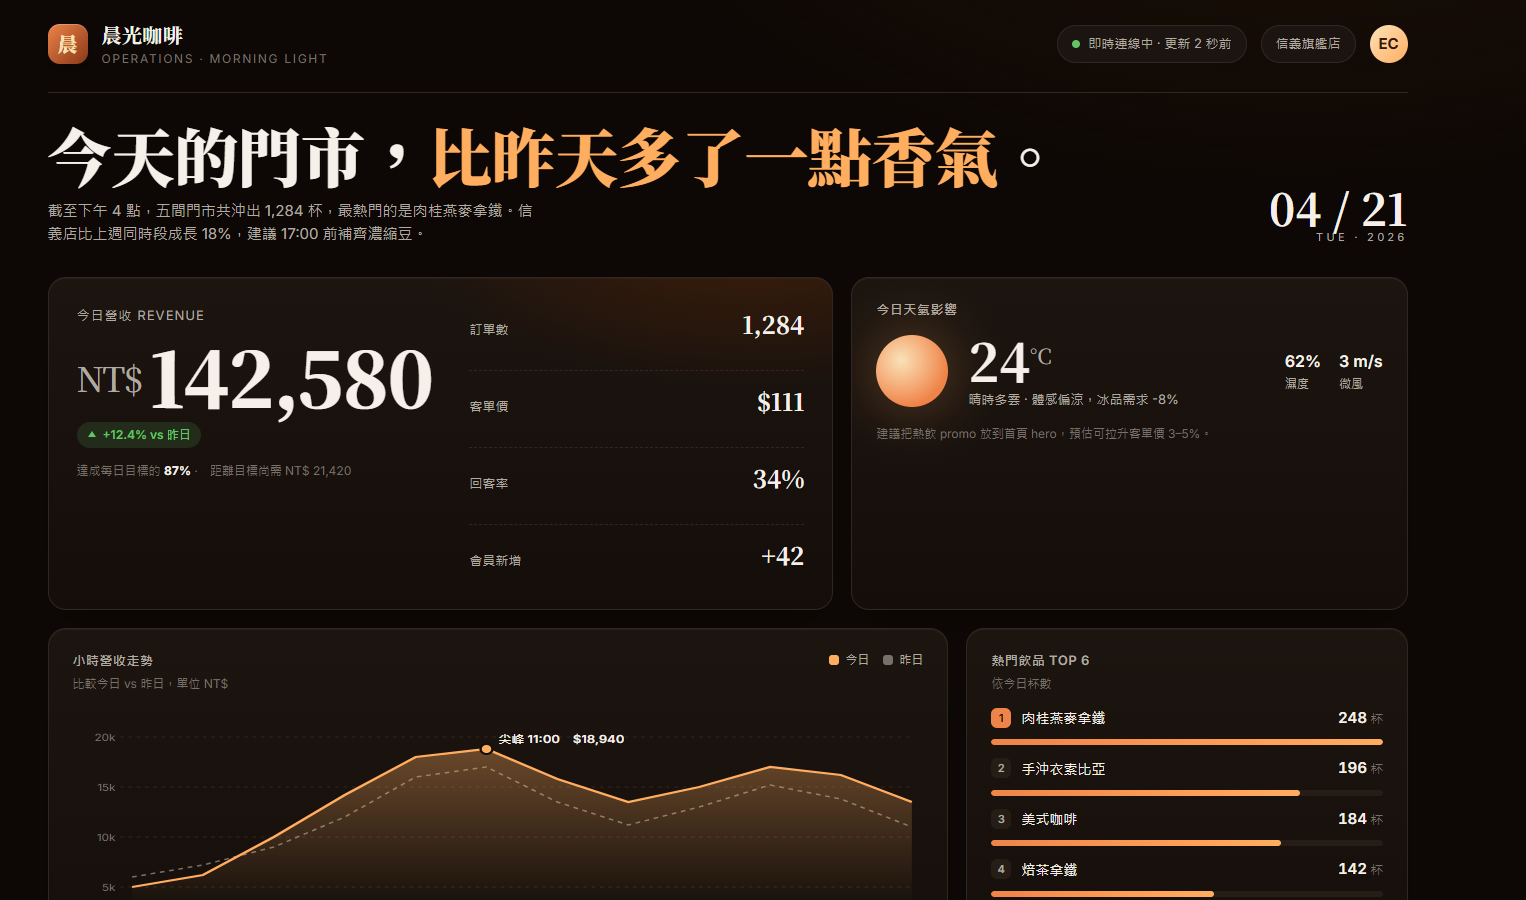This screenshot has height=900, width=1526.
Task: Toggle the 今日 series in the chart legend
Action: click(x=848, y=660)
